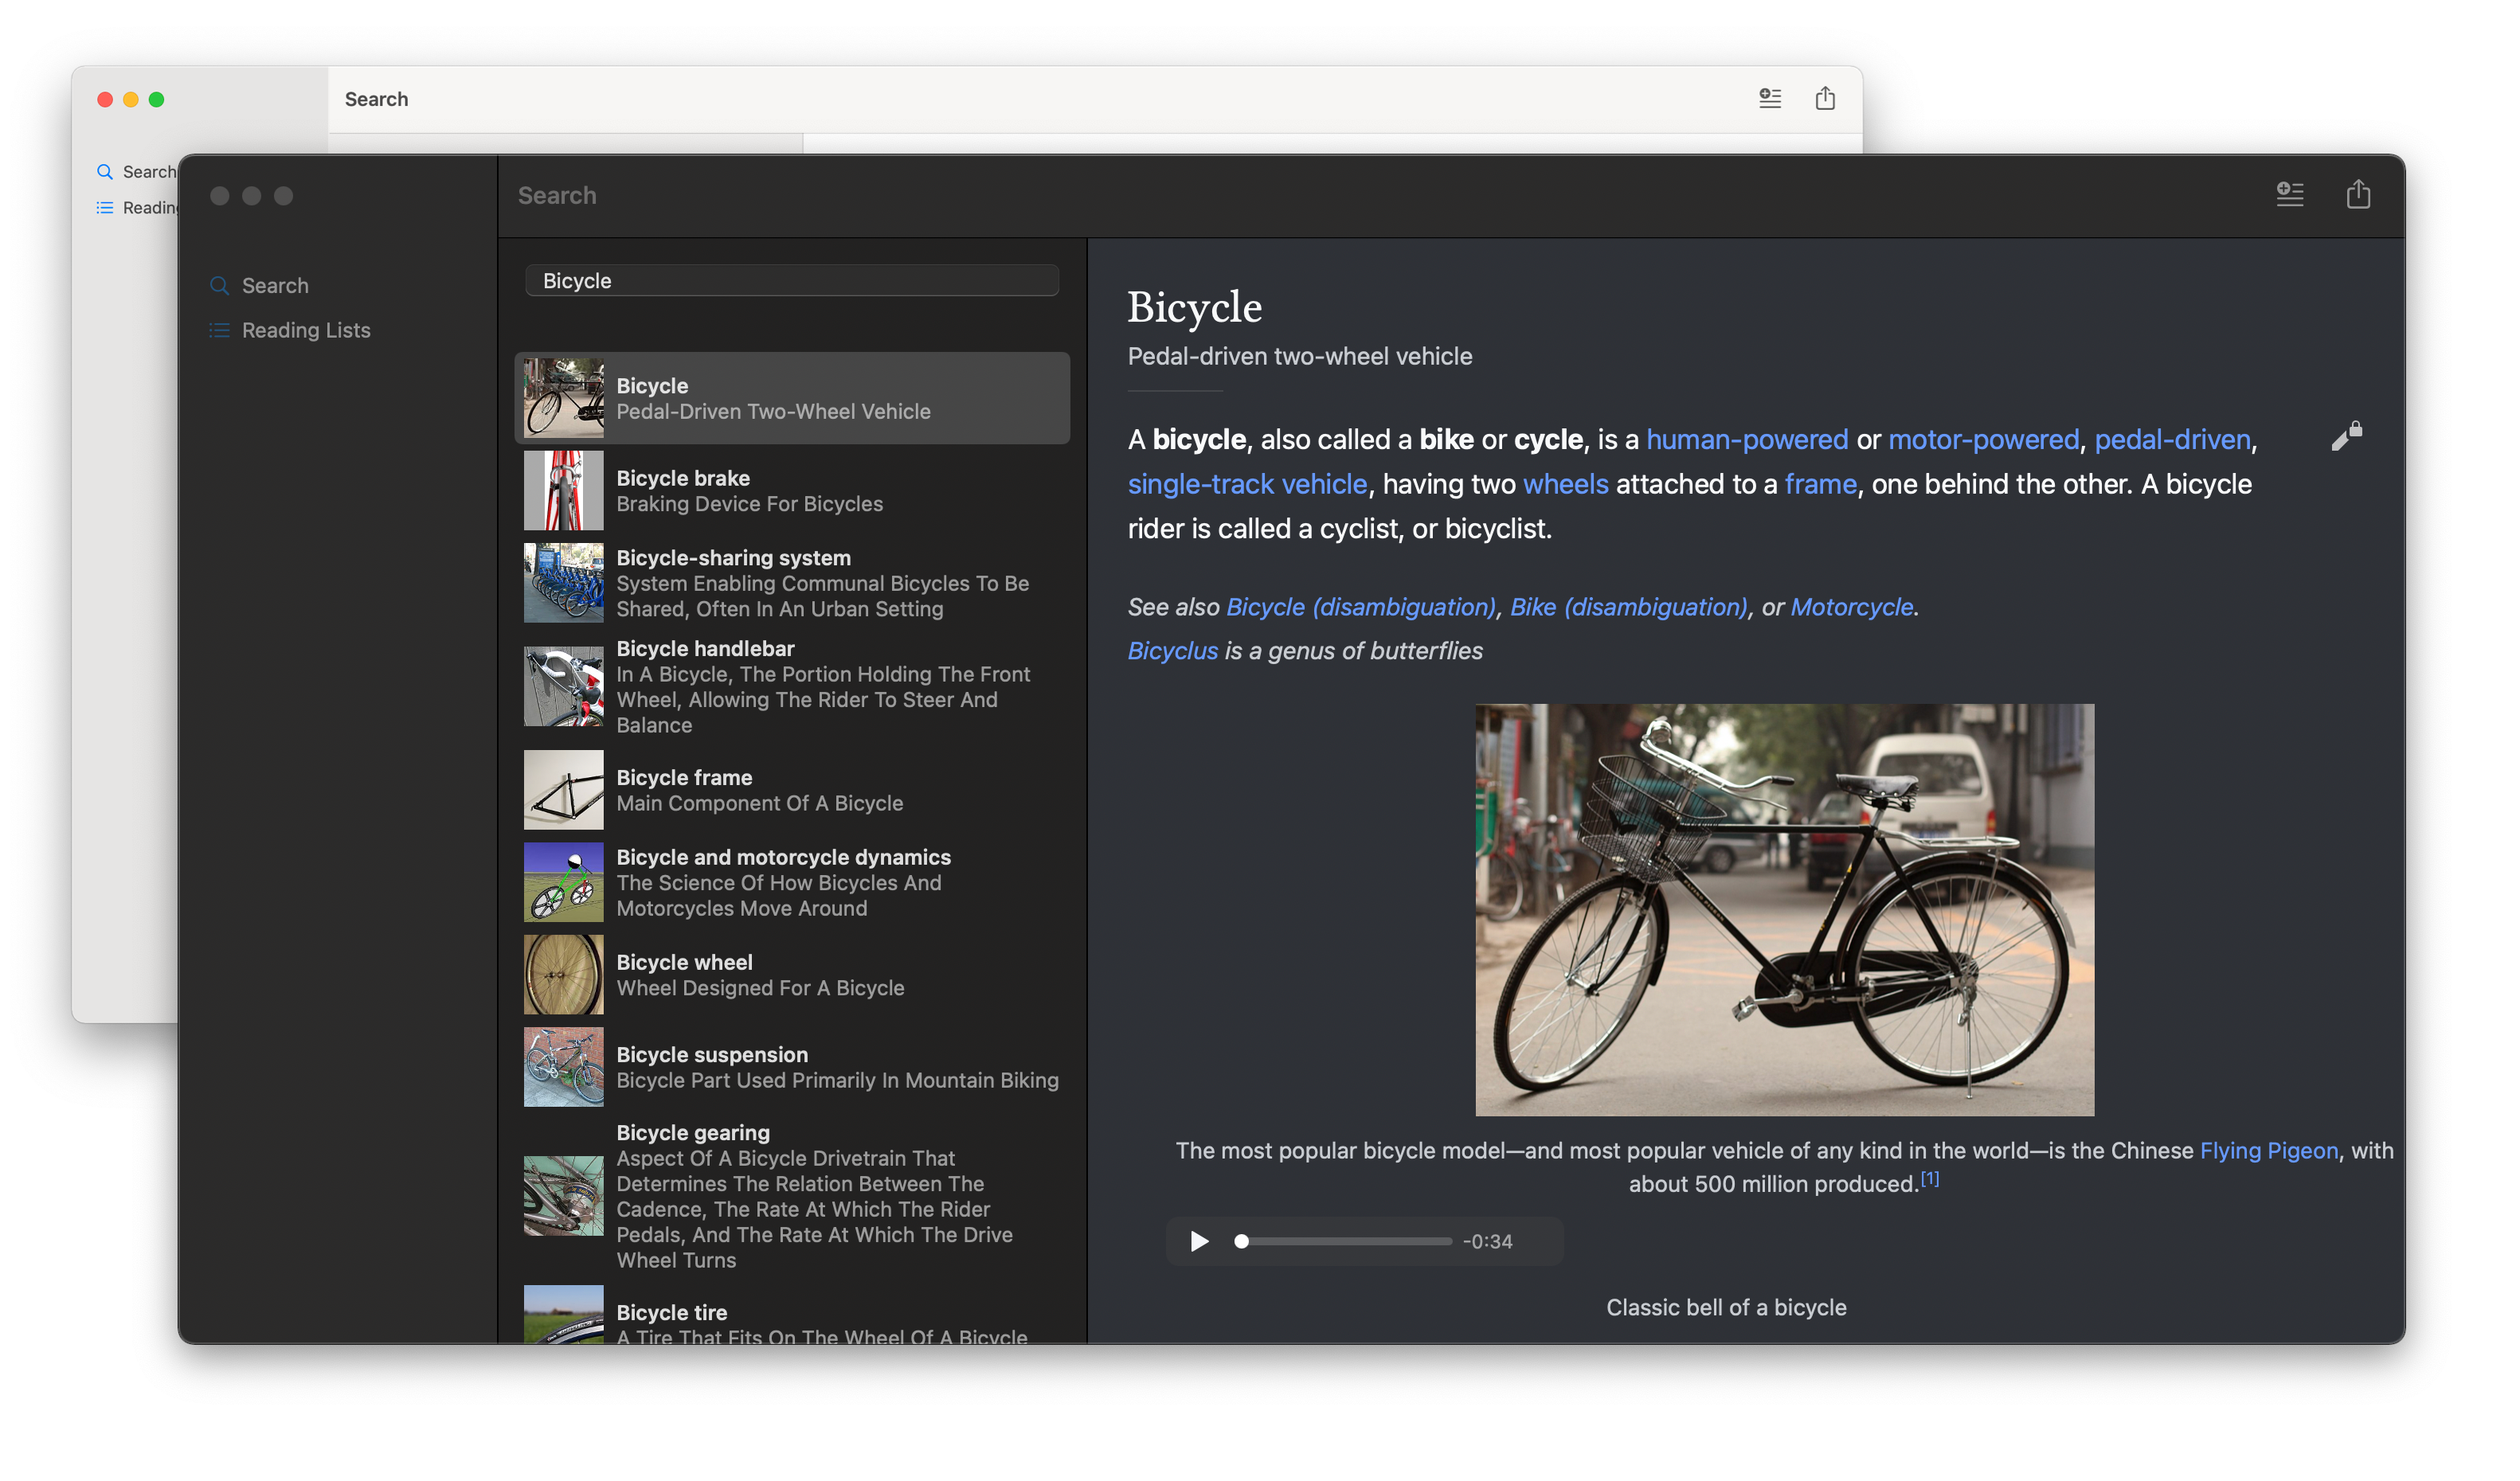The height and width of the screenshot is (1481, 2520).
Task: Open Reading Lists in the dark sidebar
Action: click(305, 330)
